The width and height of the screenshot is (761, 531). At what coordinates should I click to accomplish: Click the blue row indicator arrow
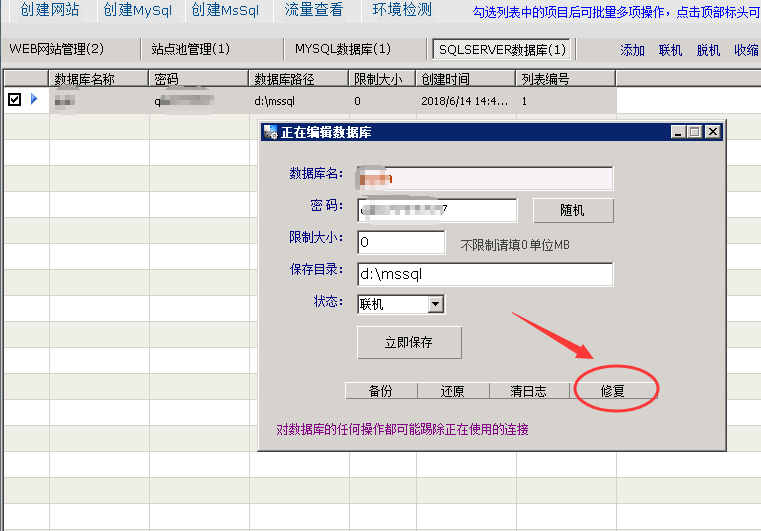(34, 99)
